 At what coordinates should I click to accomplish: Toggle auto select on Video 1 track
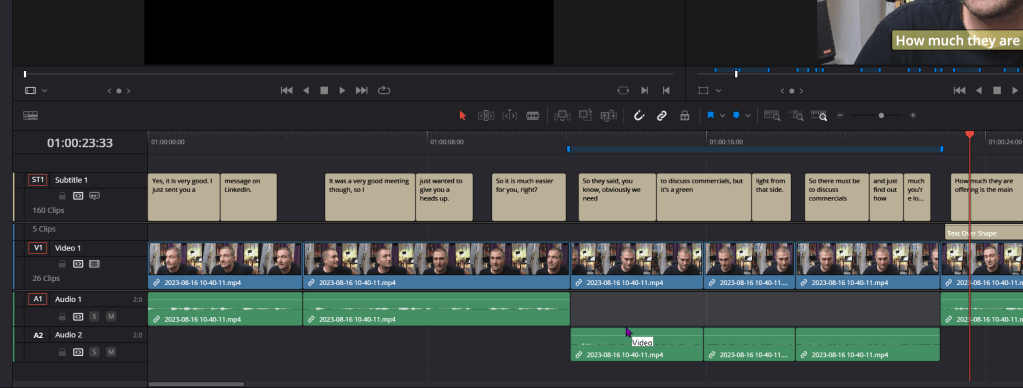point(78,264)
